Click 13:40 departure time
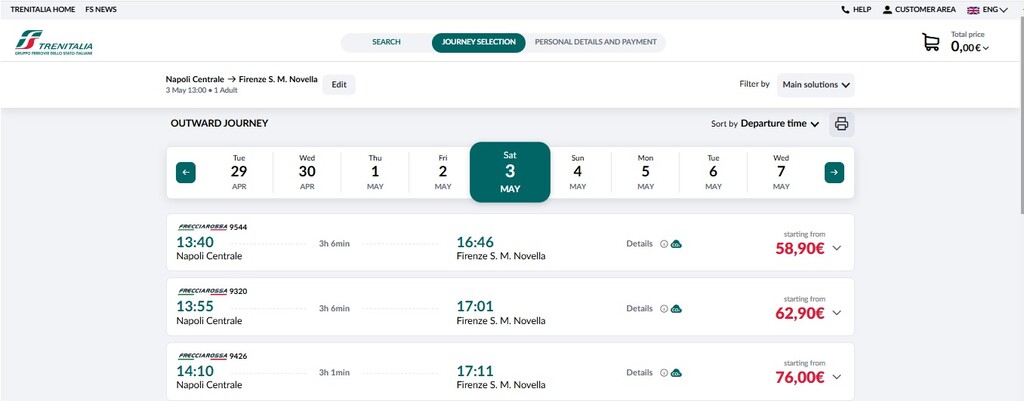 [x=195, y=242]
